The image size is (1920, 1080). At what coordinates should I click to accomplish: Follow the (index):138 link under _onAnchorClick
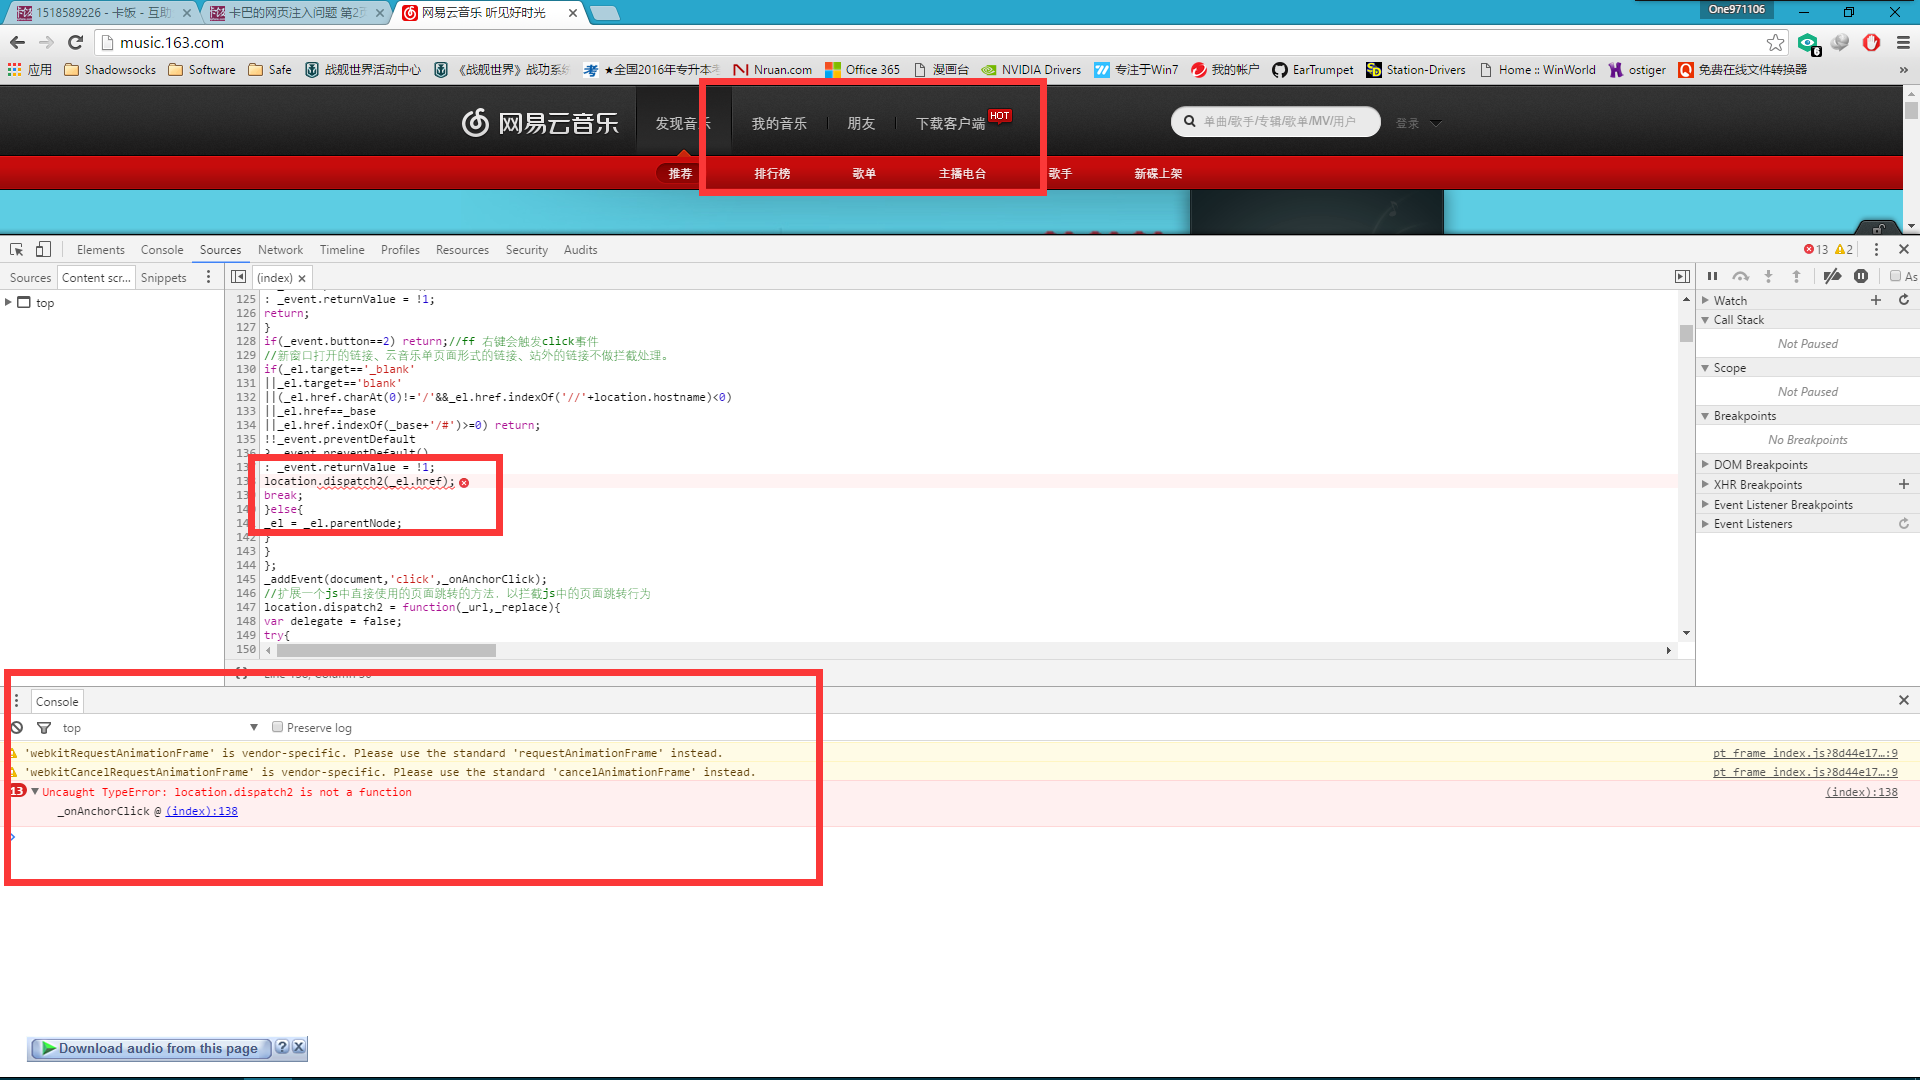coord(201,811)
